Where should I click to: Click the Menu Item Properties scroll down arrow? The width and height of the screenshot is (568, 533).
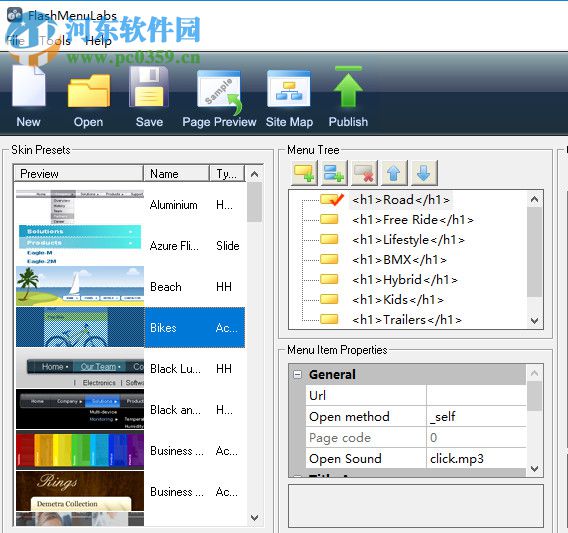pos(535,469)
